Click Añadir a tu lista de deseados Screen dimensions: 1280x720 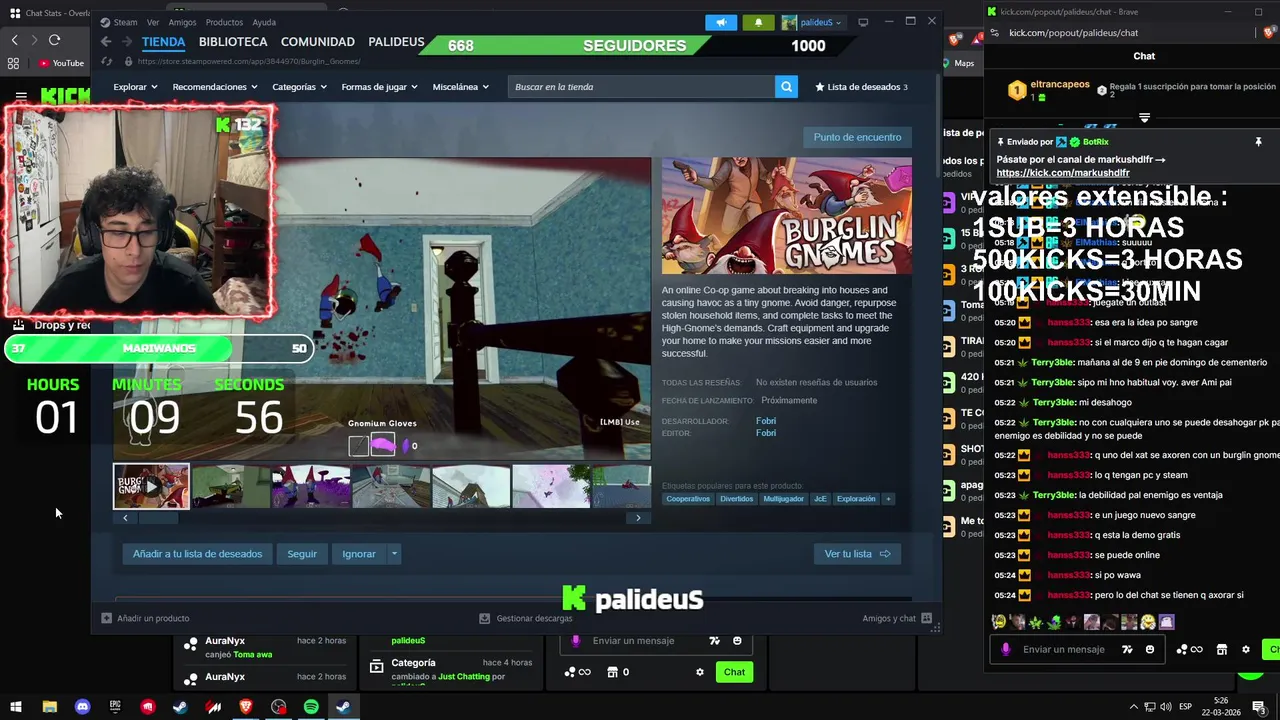(x=197, y=554)
